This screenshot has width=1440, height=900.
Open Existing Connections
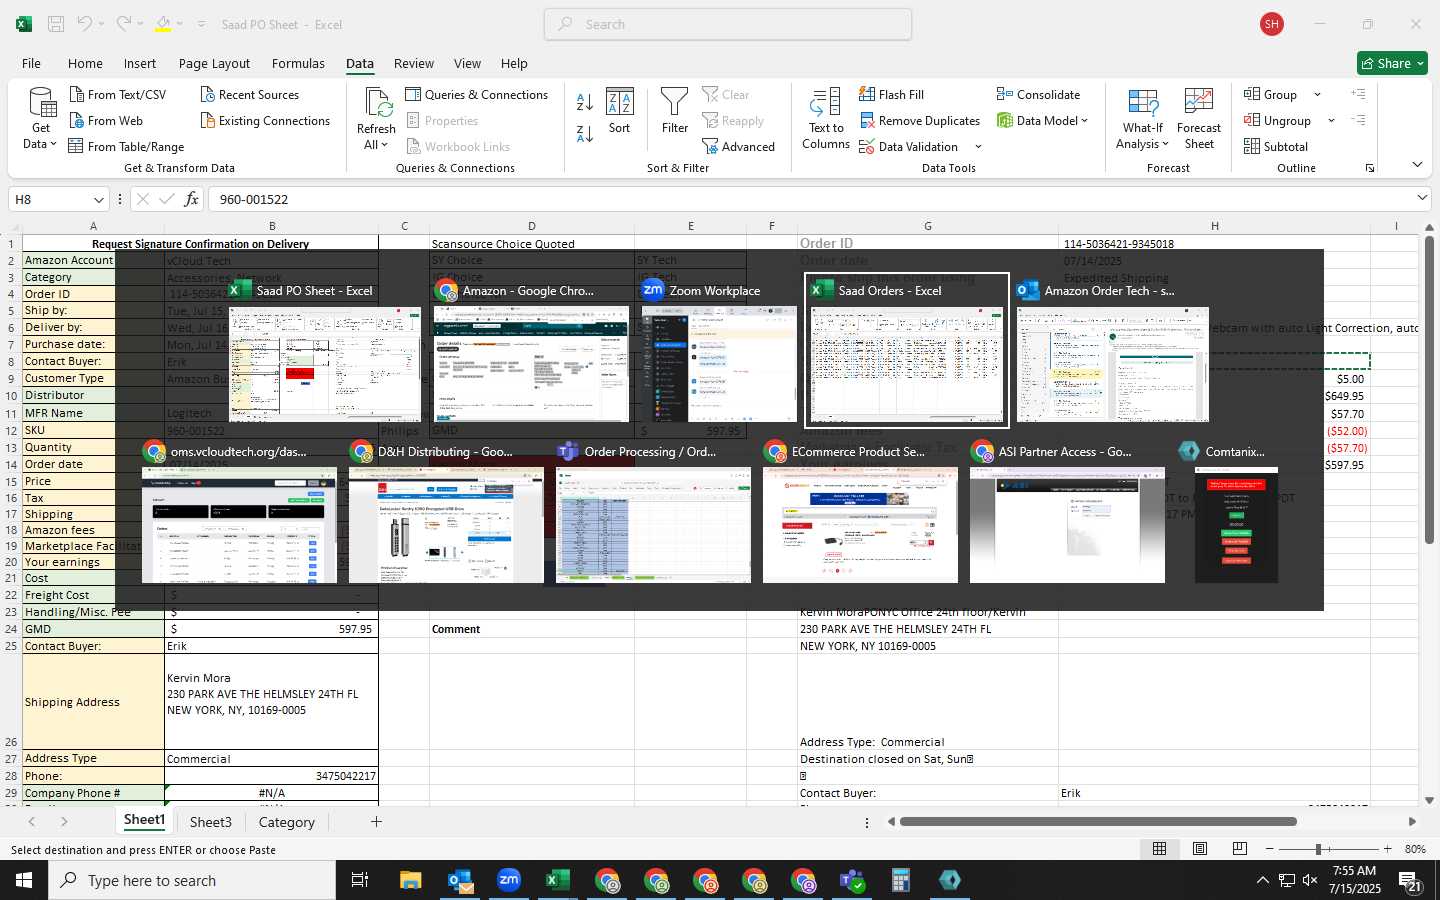point(265,120)
